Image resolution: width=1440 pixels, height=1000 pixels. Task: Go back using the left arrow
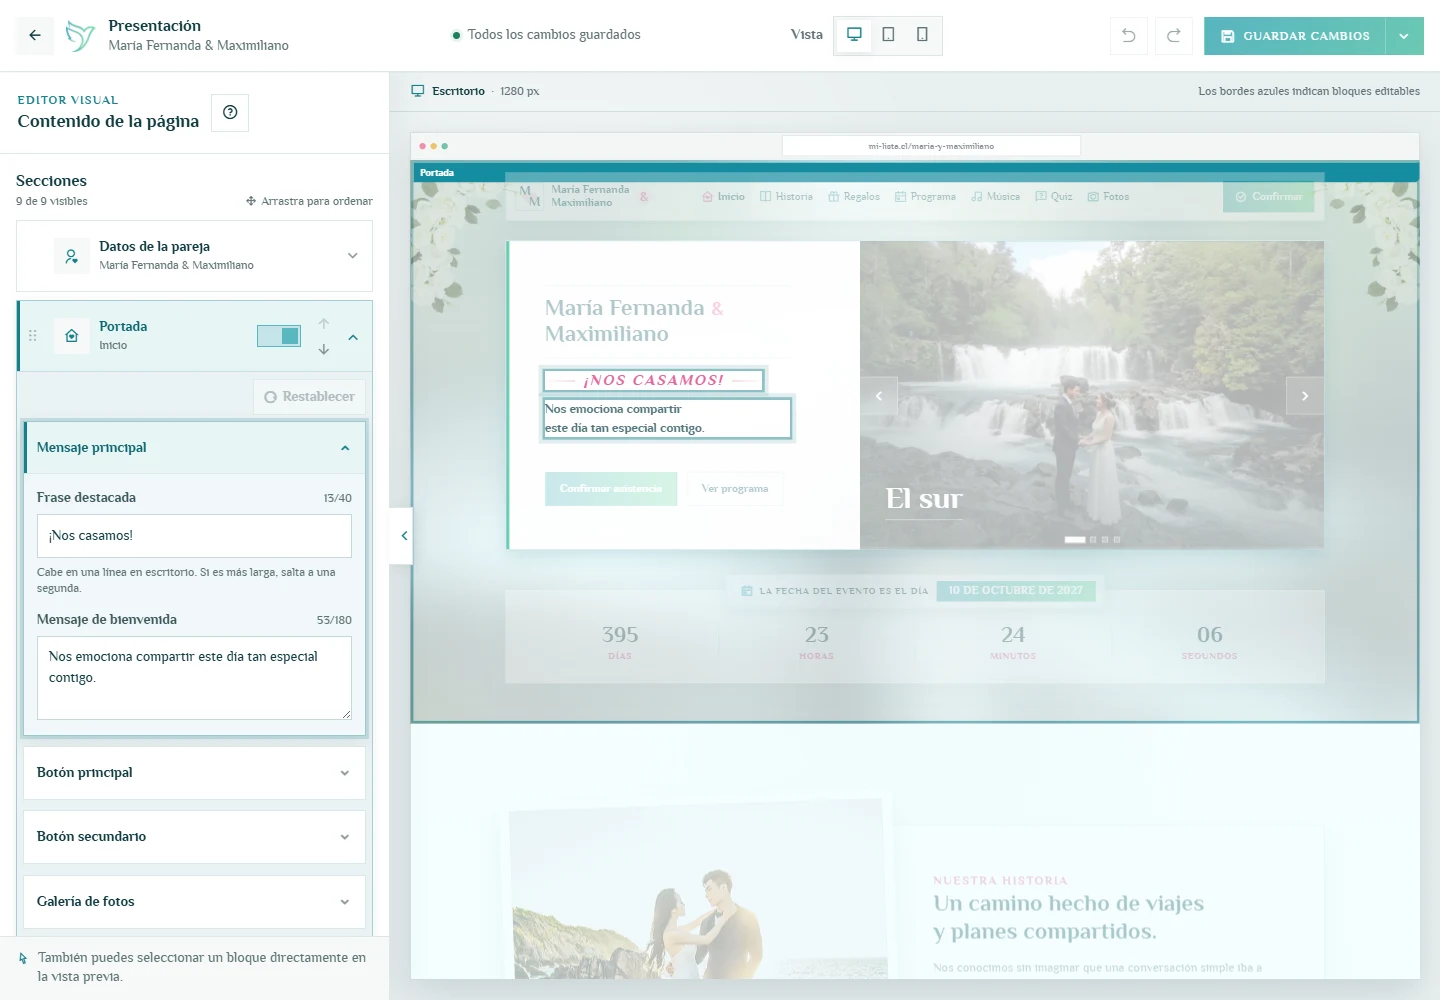[35, 35]
